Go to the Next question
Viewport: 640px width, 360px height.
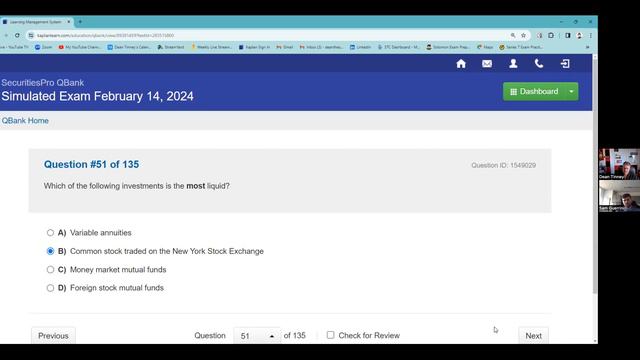pyautogui.click(x=533, y=336)
